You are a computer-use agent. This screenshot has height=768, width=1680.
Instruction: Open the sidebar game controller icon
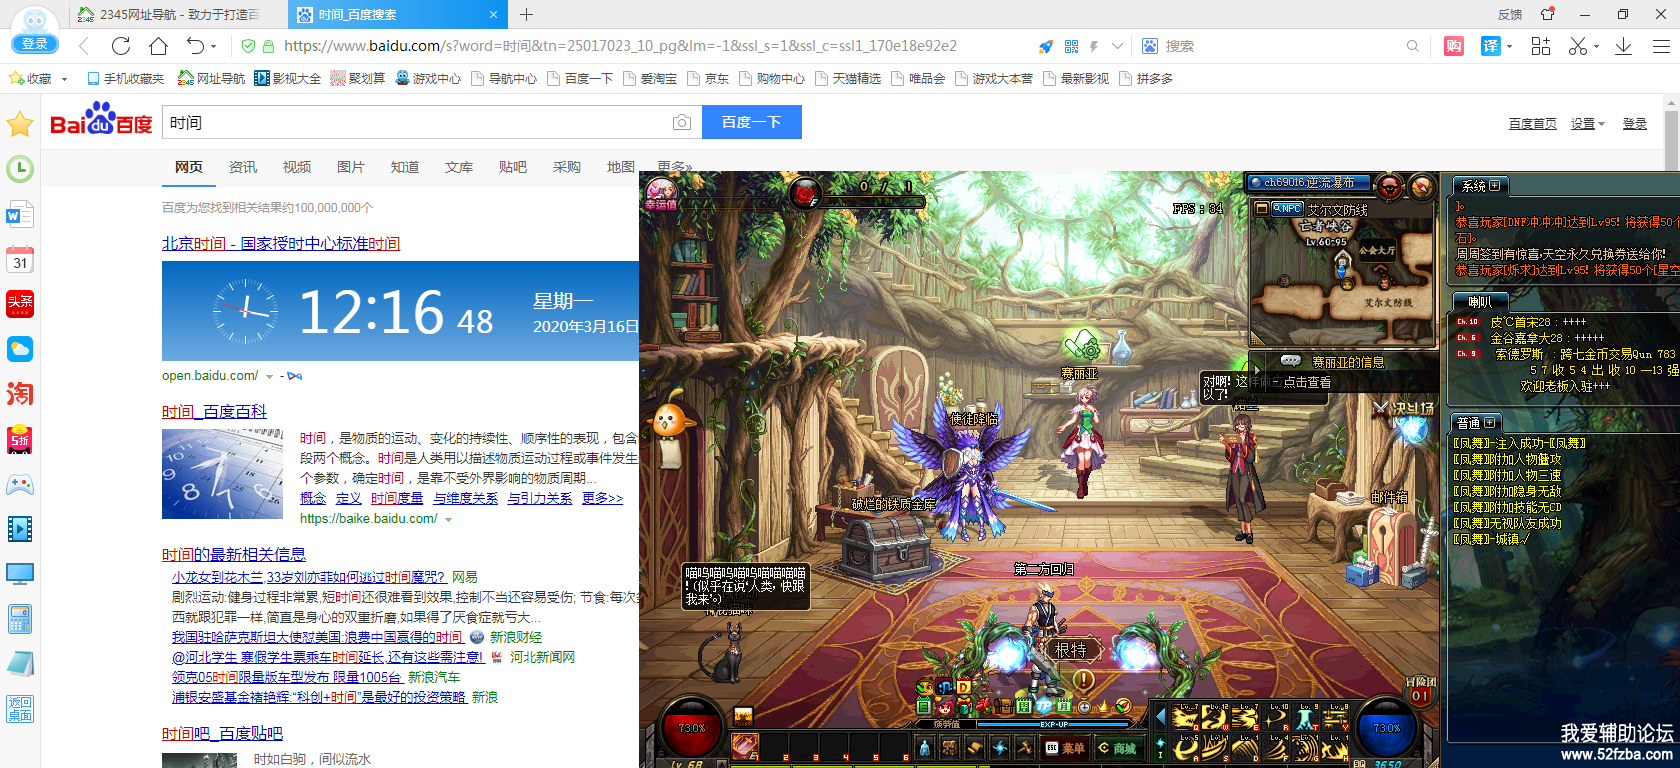click(x=20, y=484)
